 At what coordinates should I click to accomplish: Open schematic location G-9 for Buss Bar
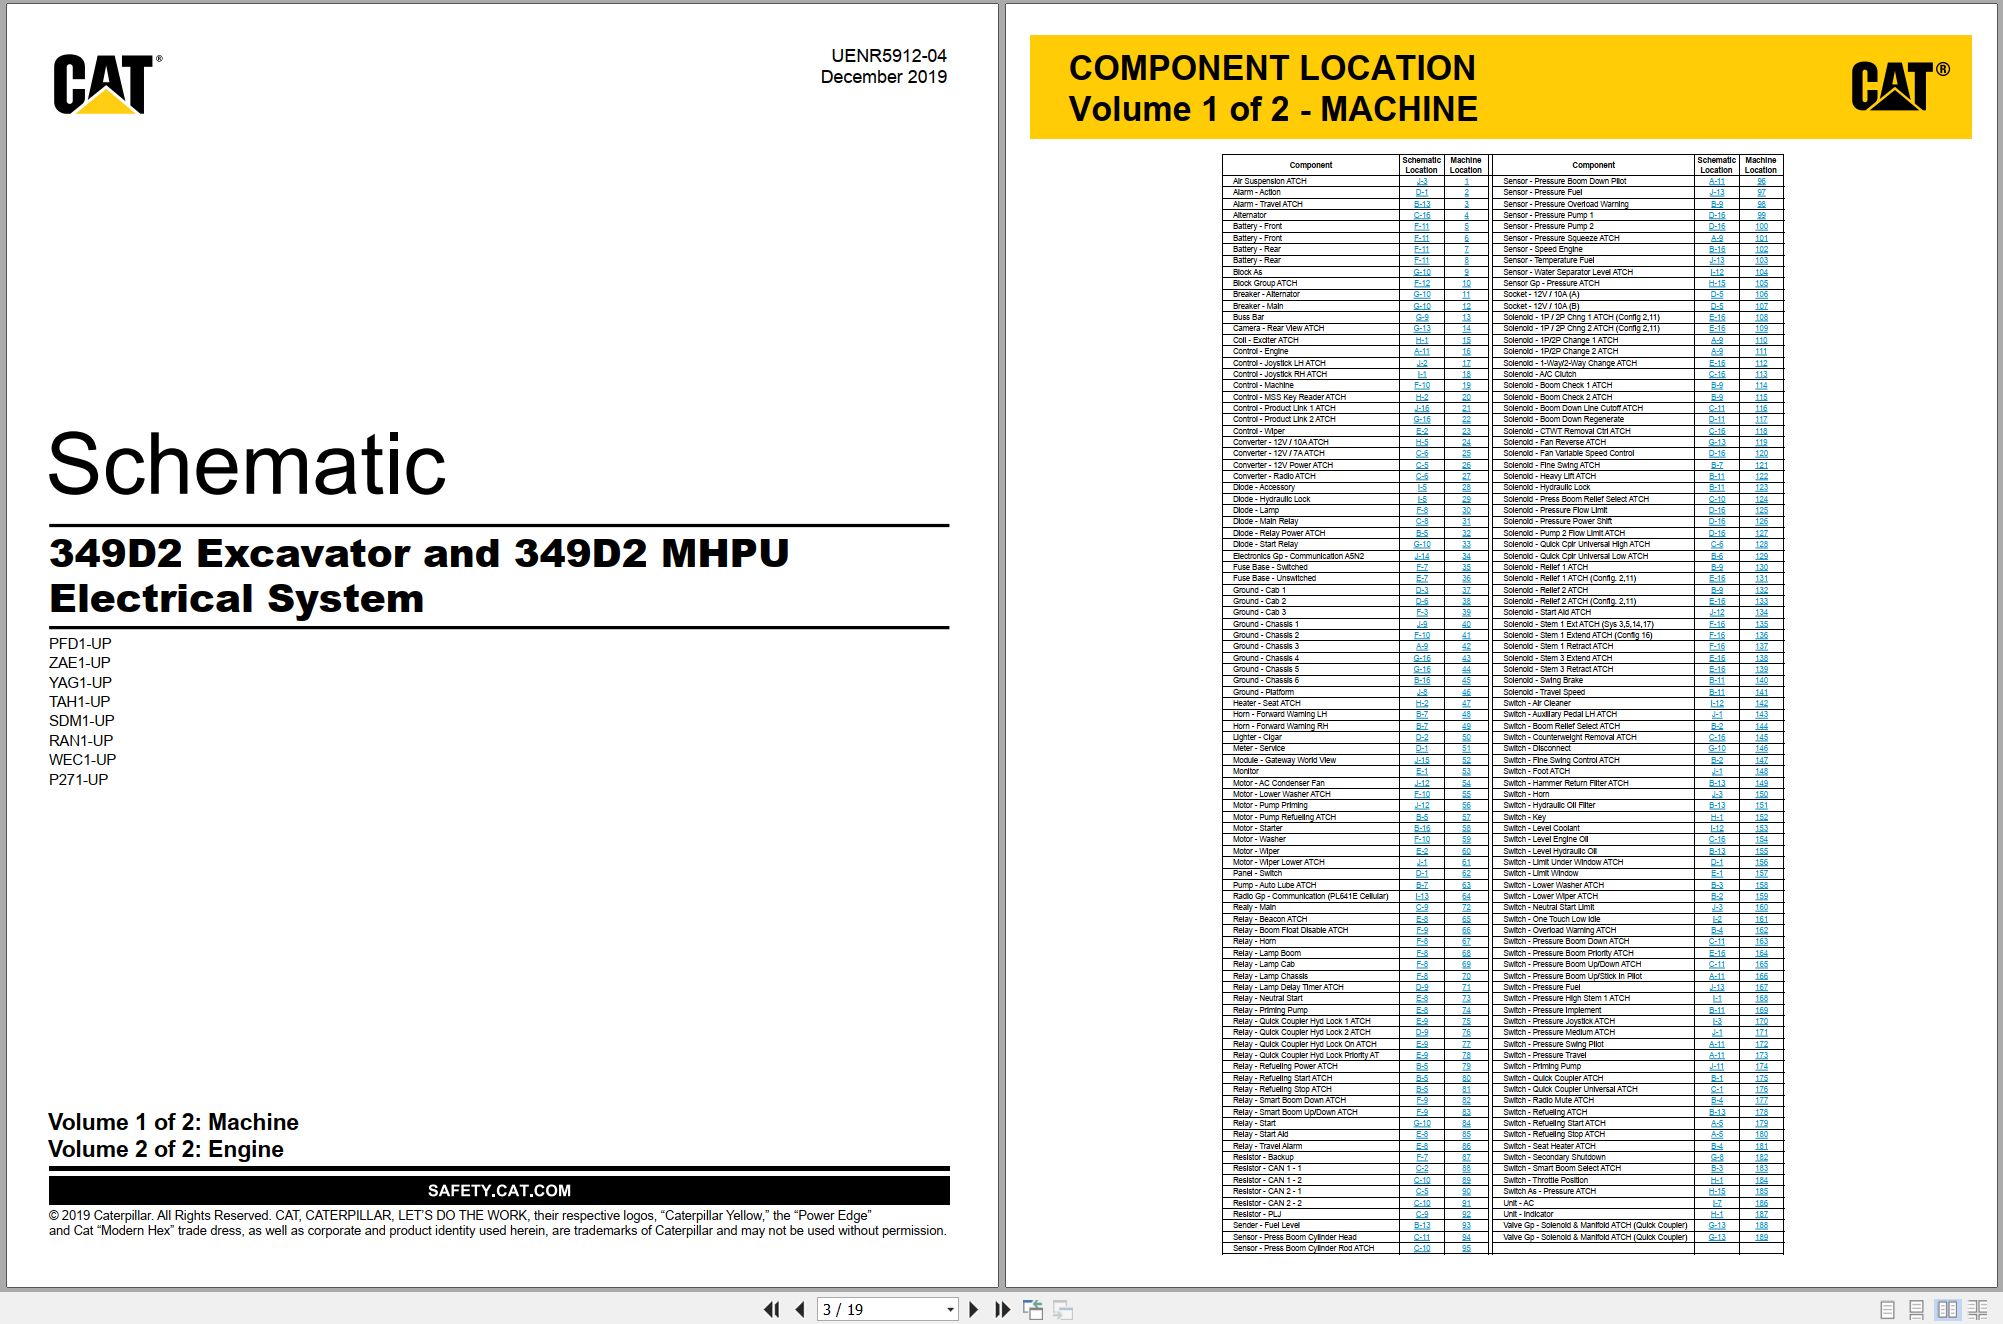1421,317
